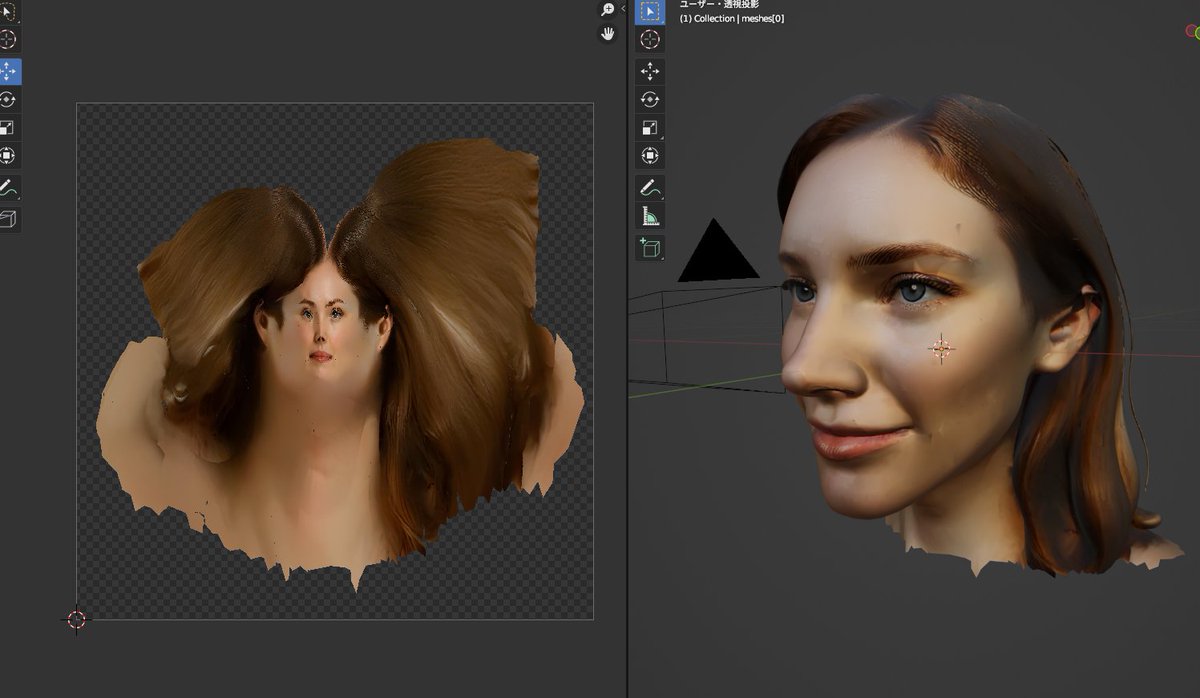The width and height of the screenshot is (1200, 698).
Task: Expand the left editor sidebar using the small arrow
Action: 623,9
